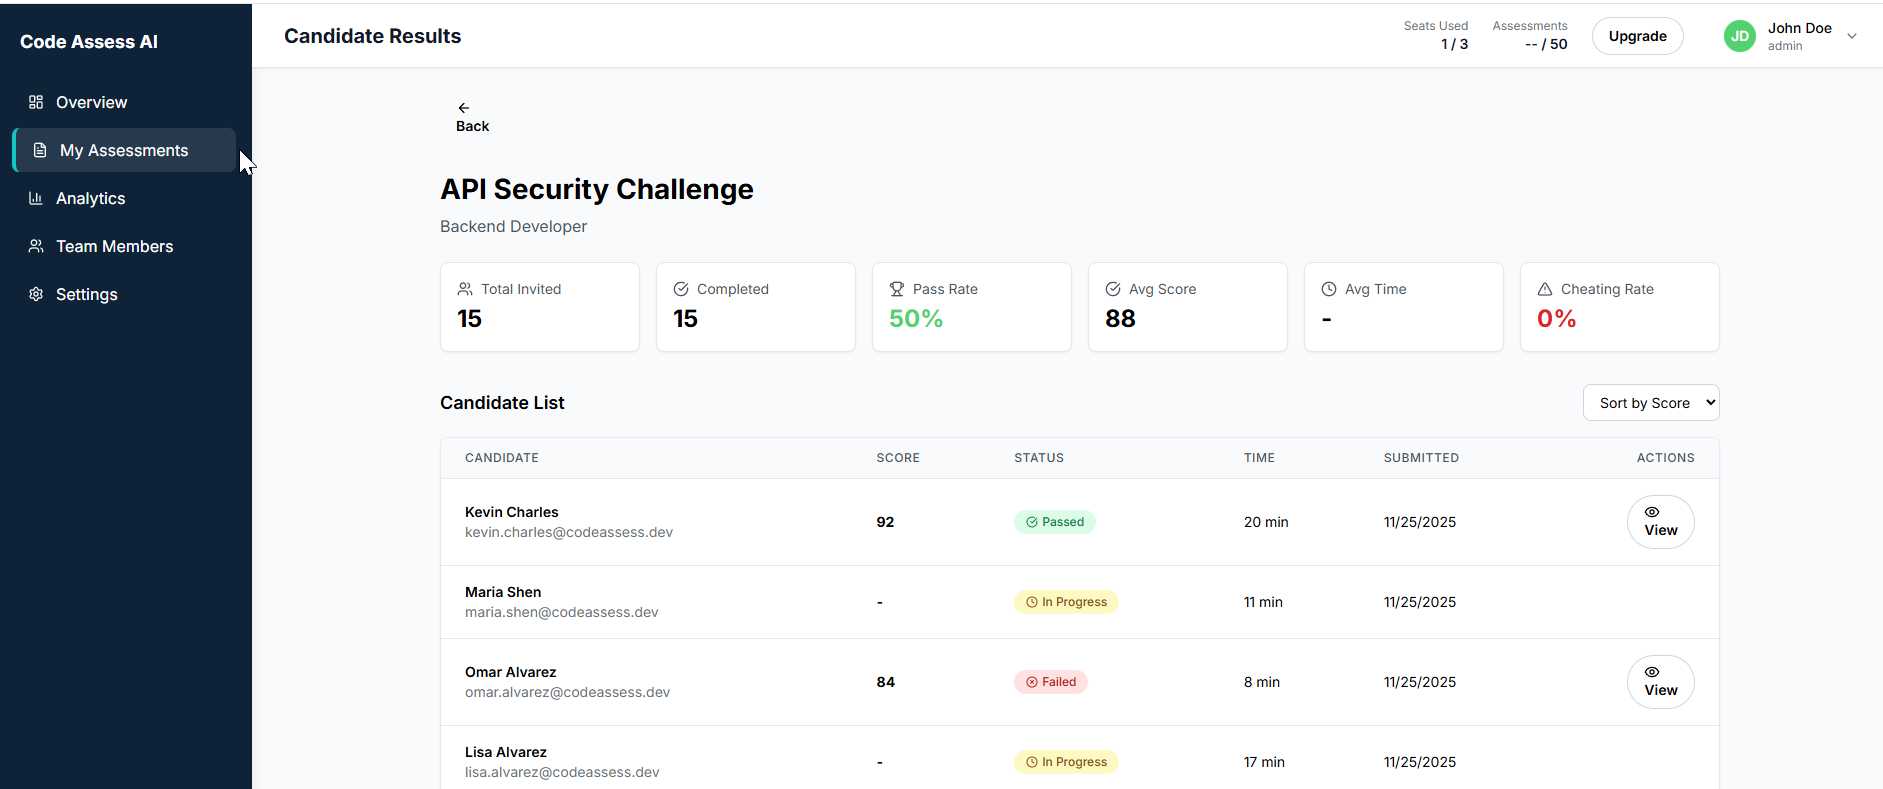Click the Code Assess AI logo text
1883x789 pixels.
click(x=89, y=42)
